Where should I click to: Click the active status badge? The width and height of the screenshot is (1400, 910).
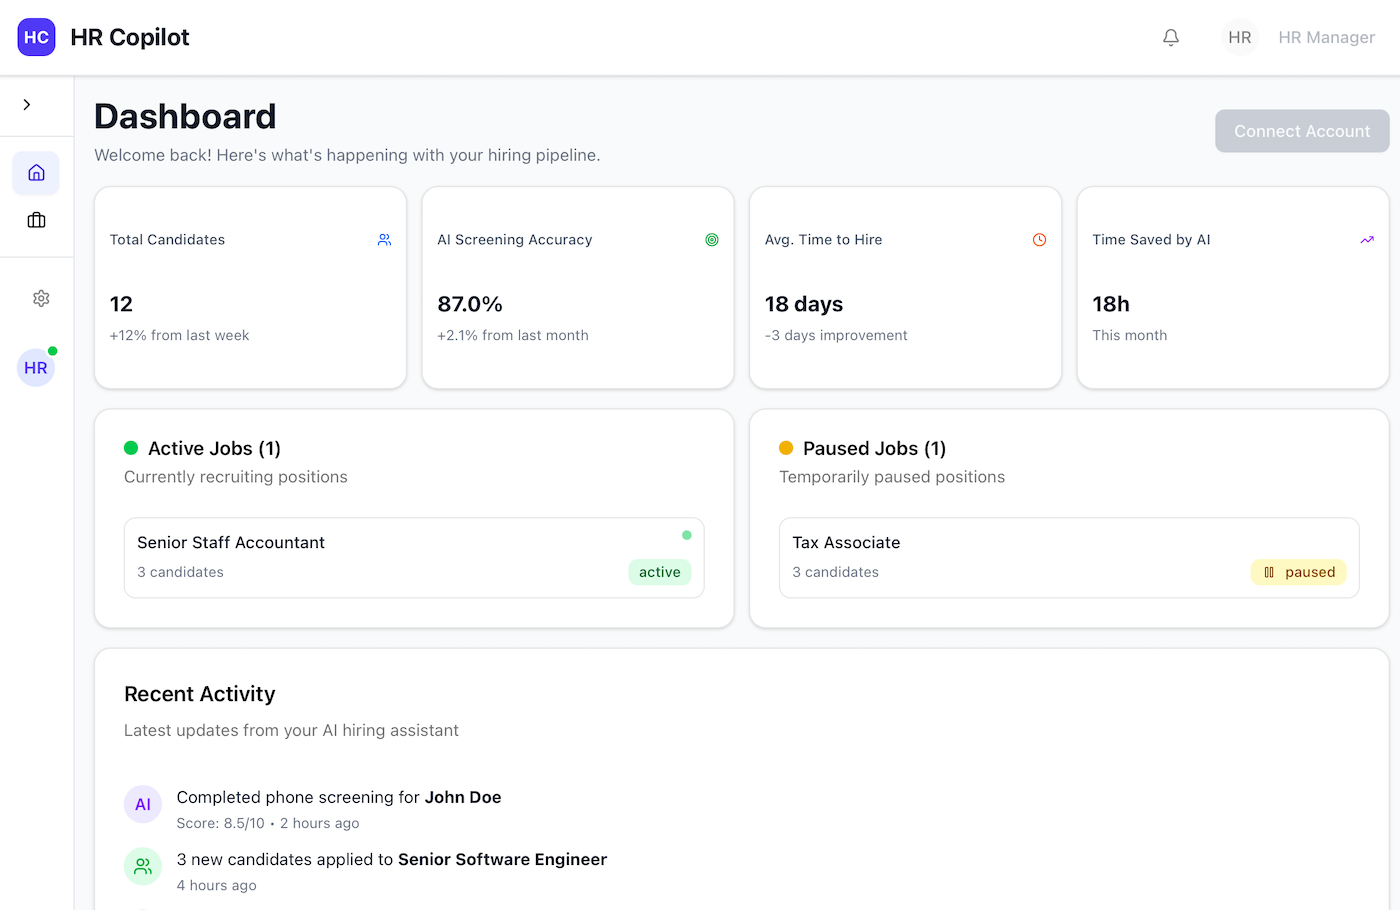[659, 572]
